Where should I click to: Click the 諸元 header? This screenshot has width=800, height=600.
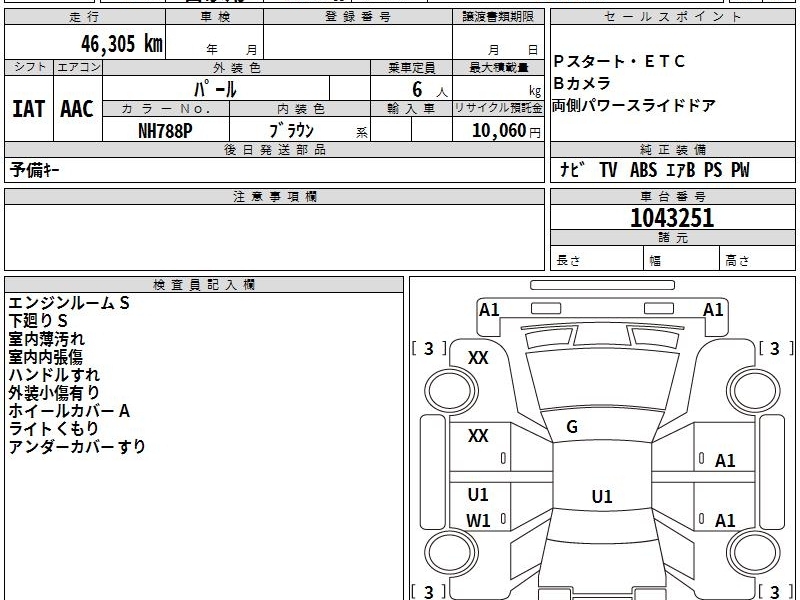click(672, 238)
